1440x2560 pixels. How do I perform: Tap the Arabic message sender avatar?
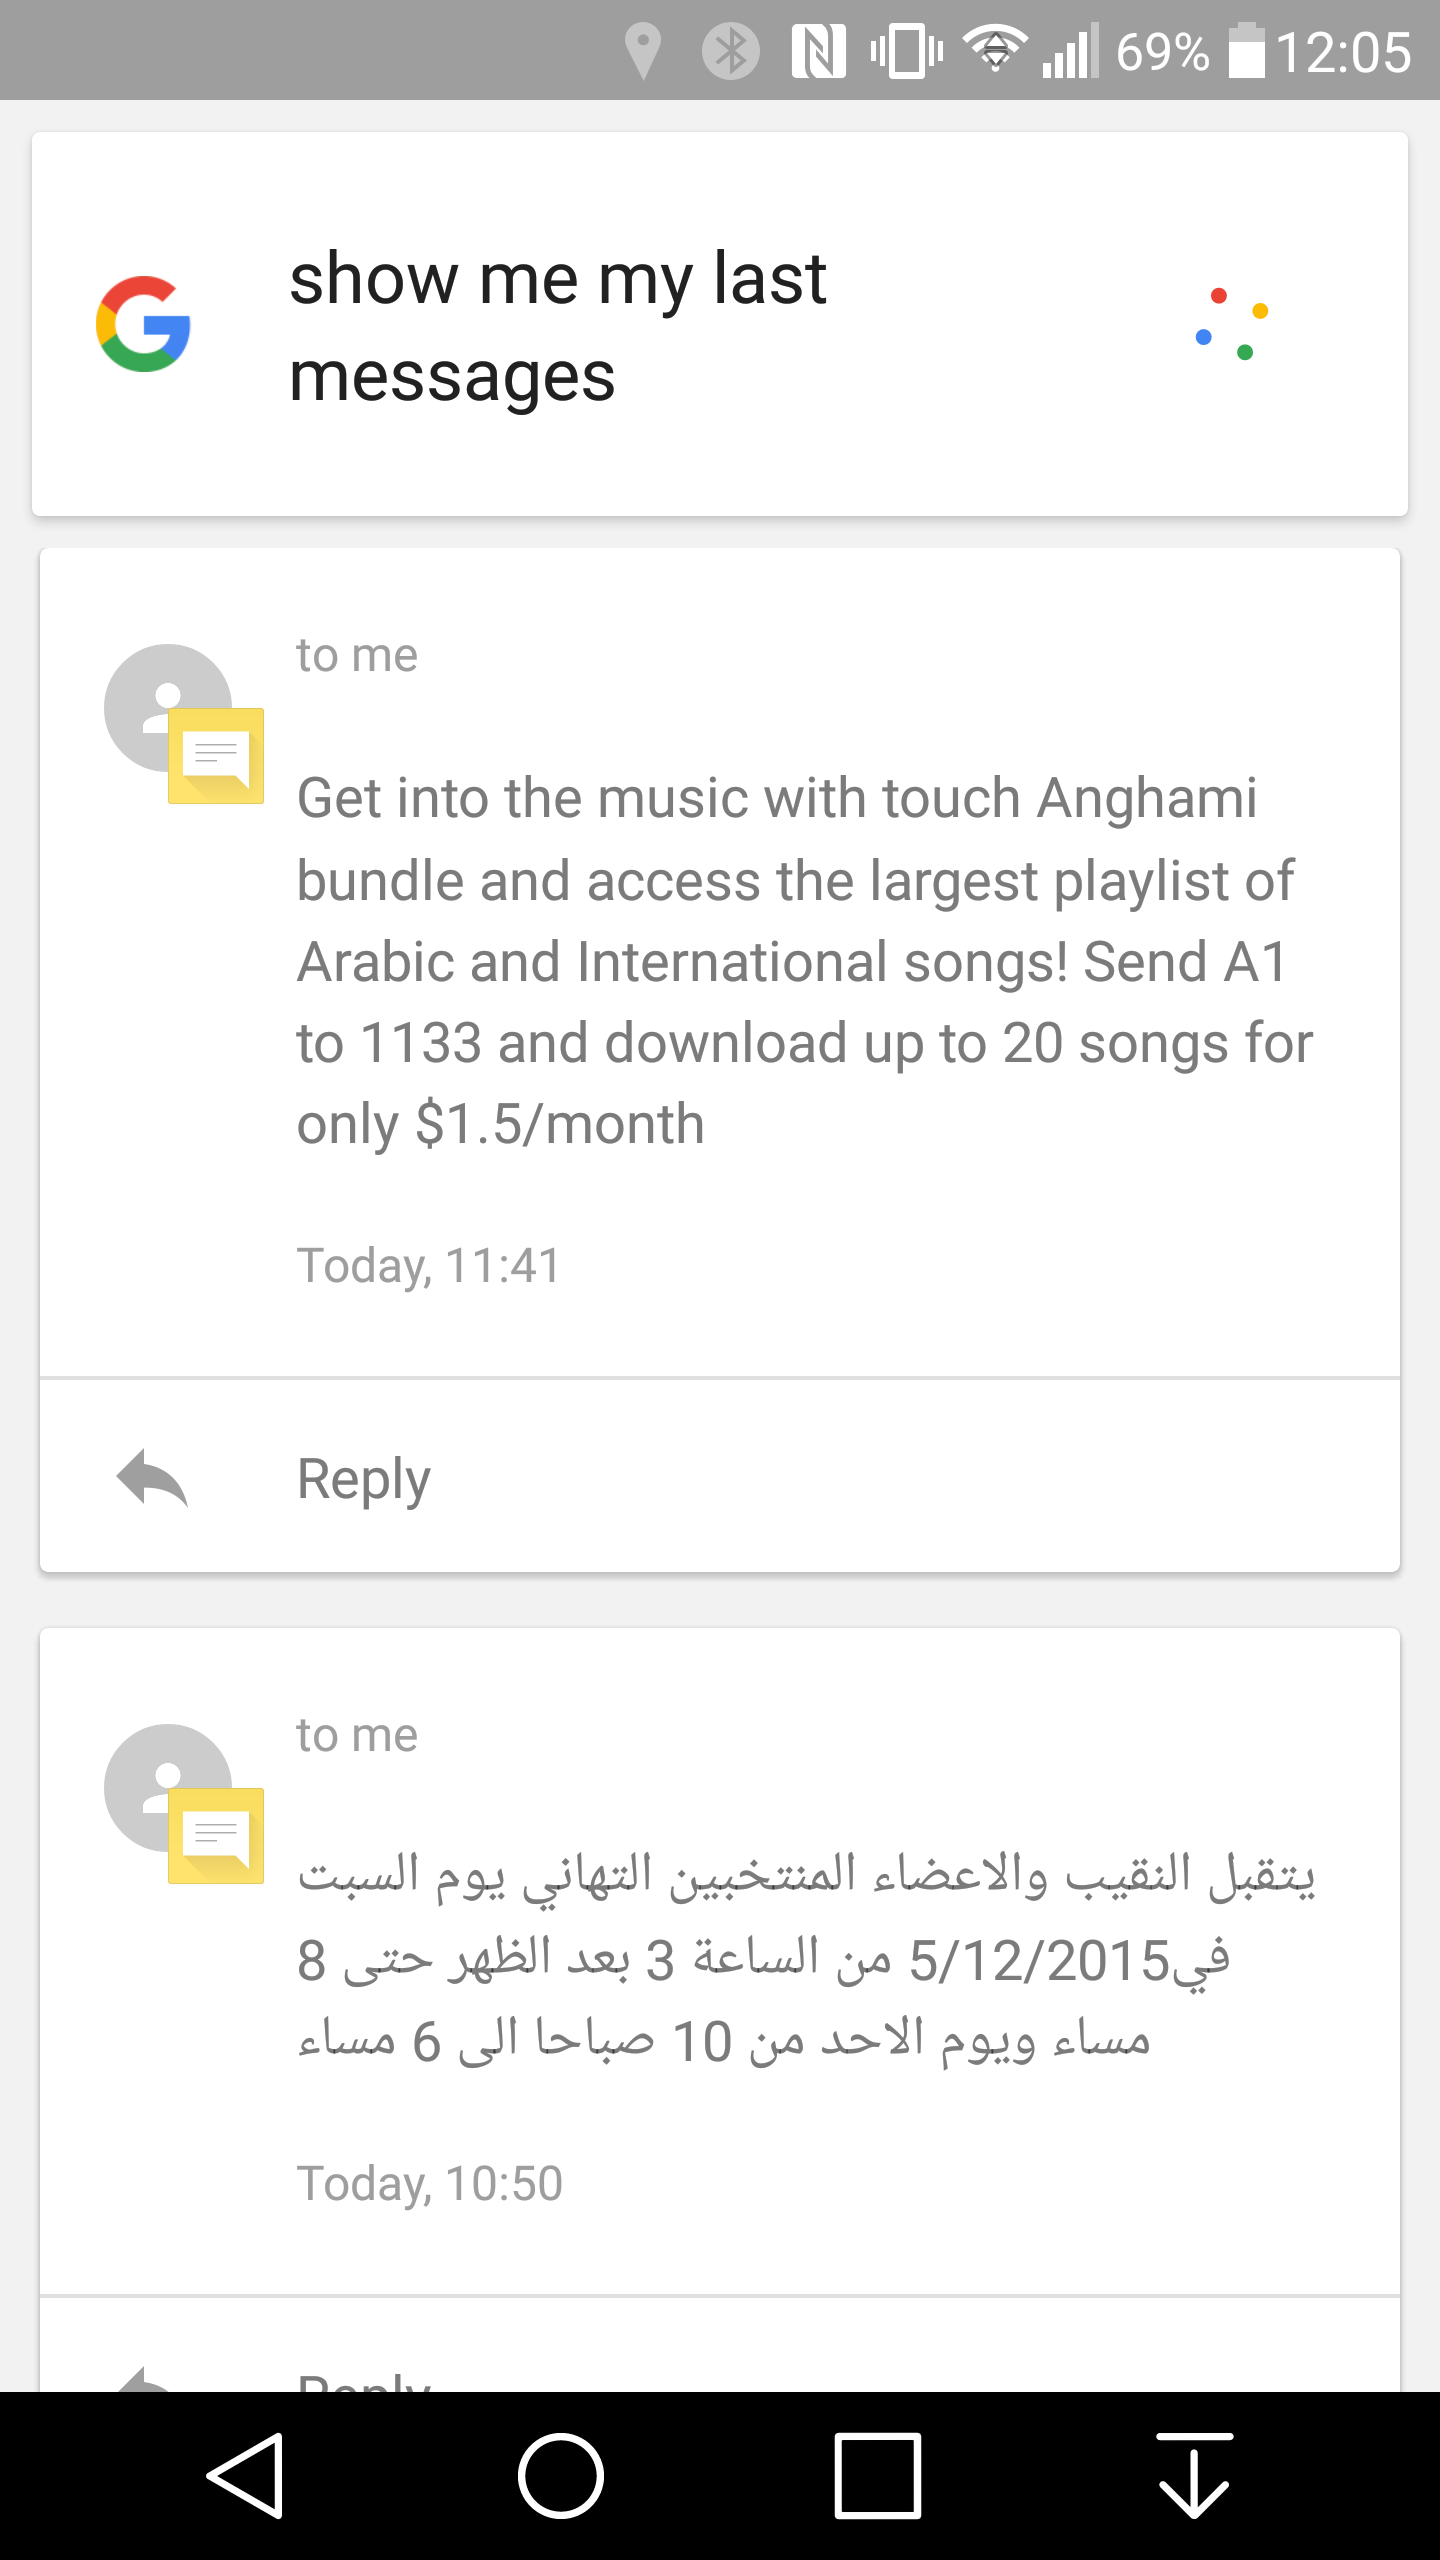point(182,1802)
